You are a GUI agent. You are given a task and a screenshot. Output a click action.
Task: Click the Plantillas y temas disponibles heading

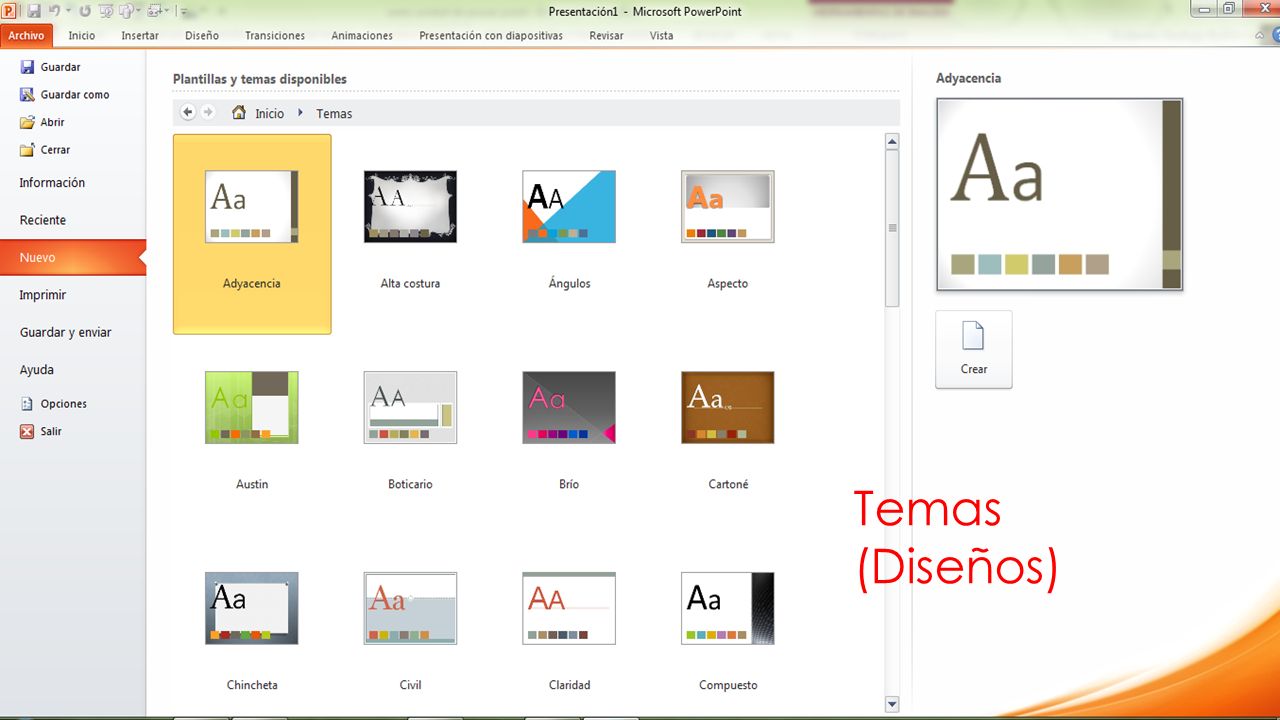point(260,79)
